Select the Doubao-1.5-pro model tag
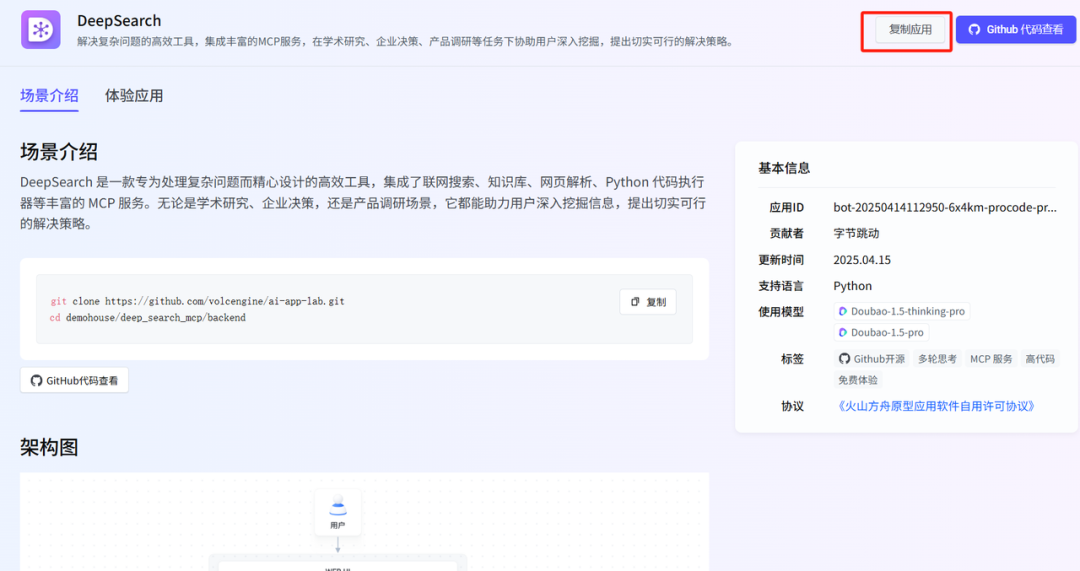 click(x=881, y=333)
